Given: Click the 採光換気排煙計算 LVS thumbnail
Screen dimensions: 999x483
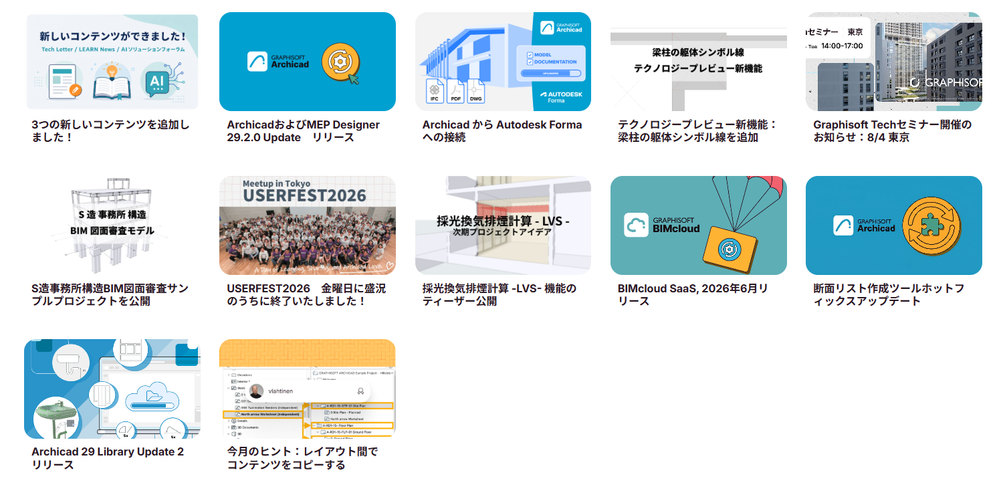Looking at the screenshot, I should click(503, 226).
